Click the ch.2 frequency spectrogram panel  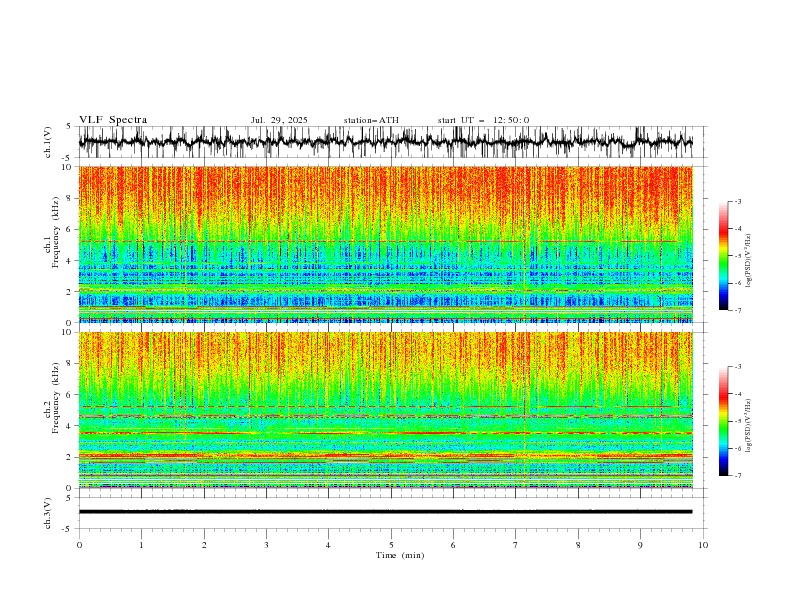pos(386,410)
